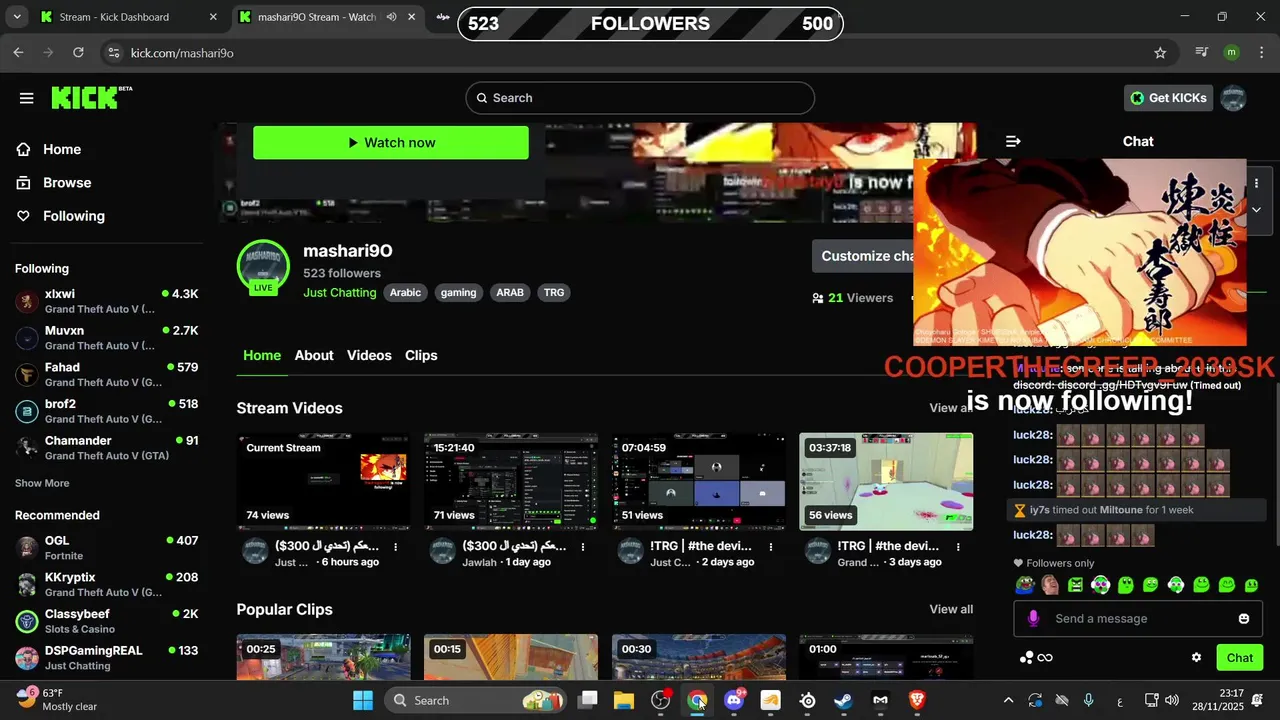Open options for the 03:37:18 video
The image size is (1280, 720).
[958, 547]
